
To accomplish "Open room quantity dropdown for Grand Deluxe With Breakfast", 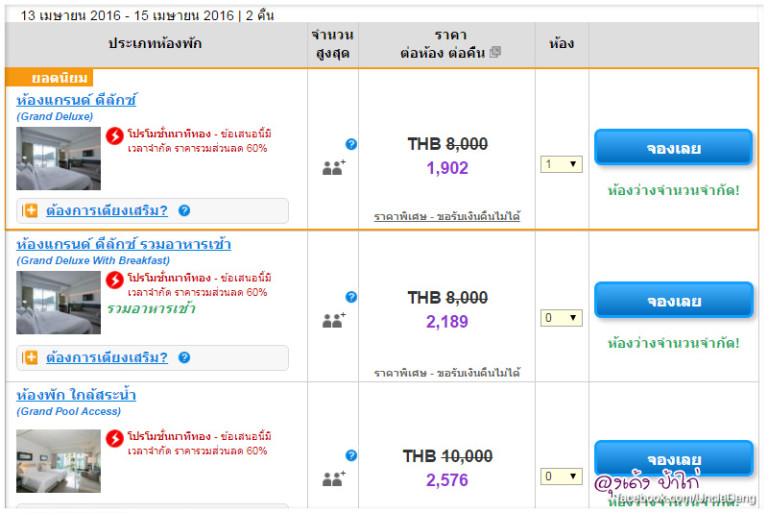I will tap(561, 318).
